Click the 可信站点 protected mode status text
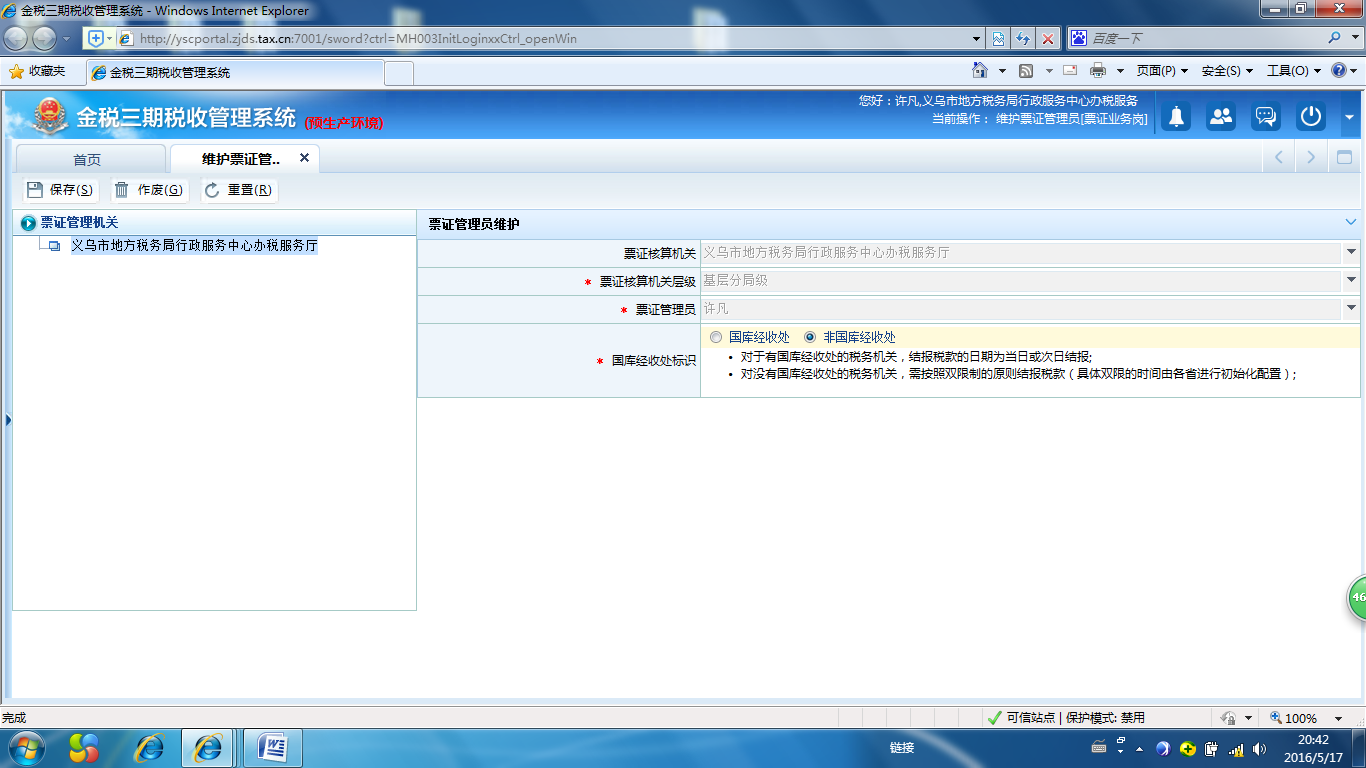The width and height of the screenshot is (1366, 768). (1076, 718)
